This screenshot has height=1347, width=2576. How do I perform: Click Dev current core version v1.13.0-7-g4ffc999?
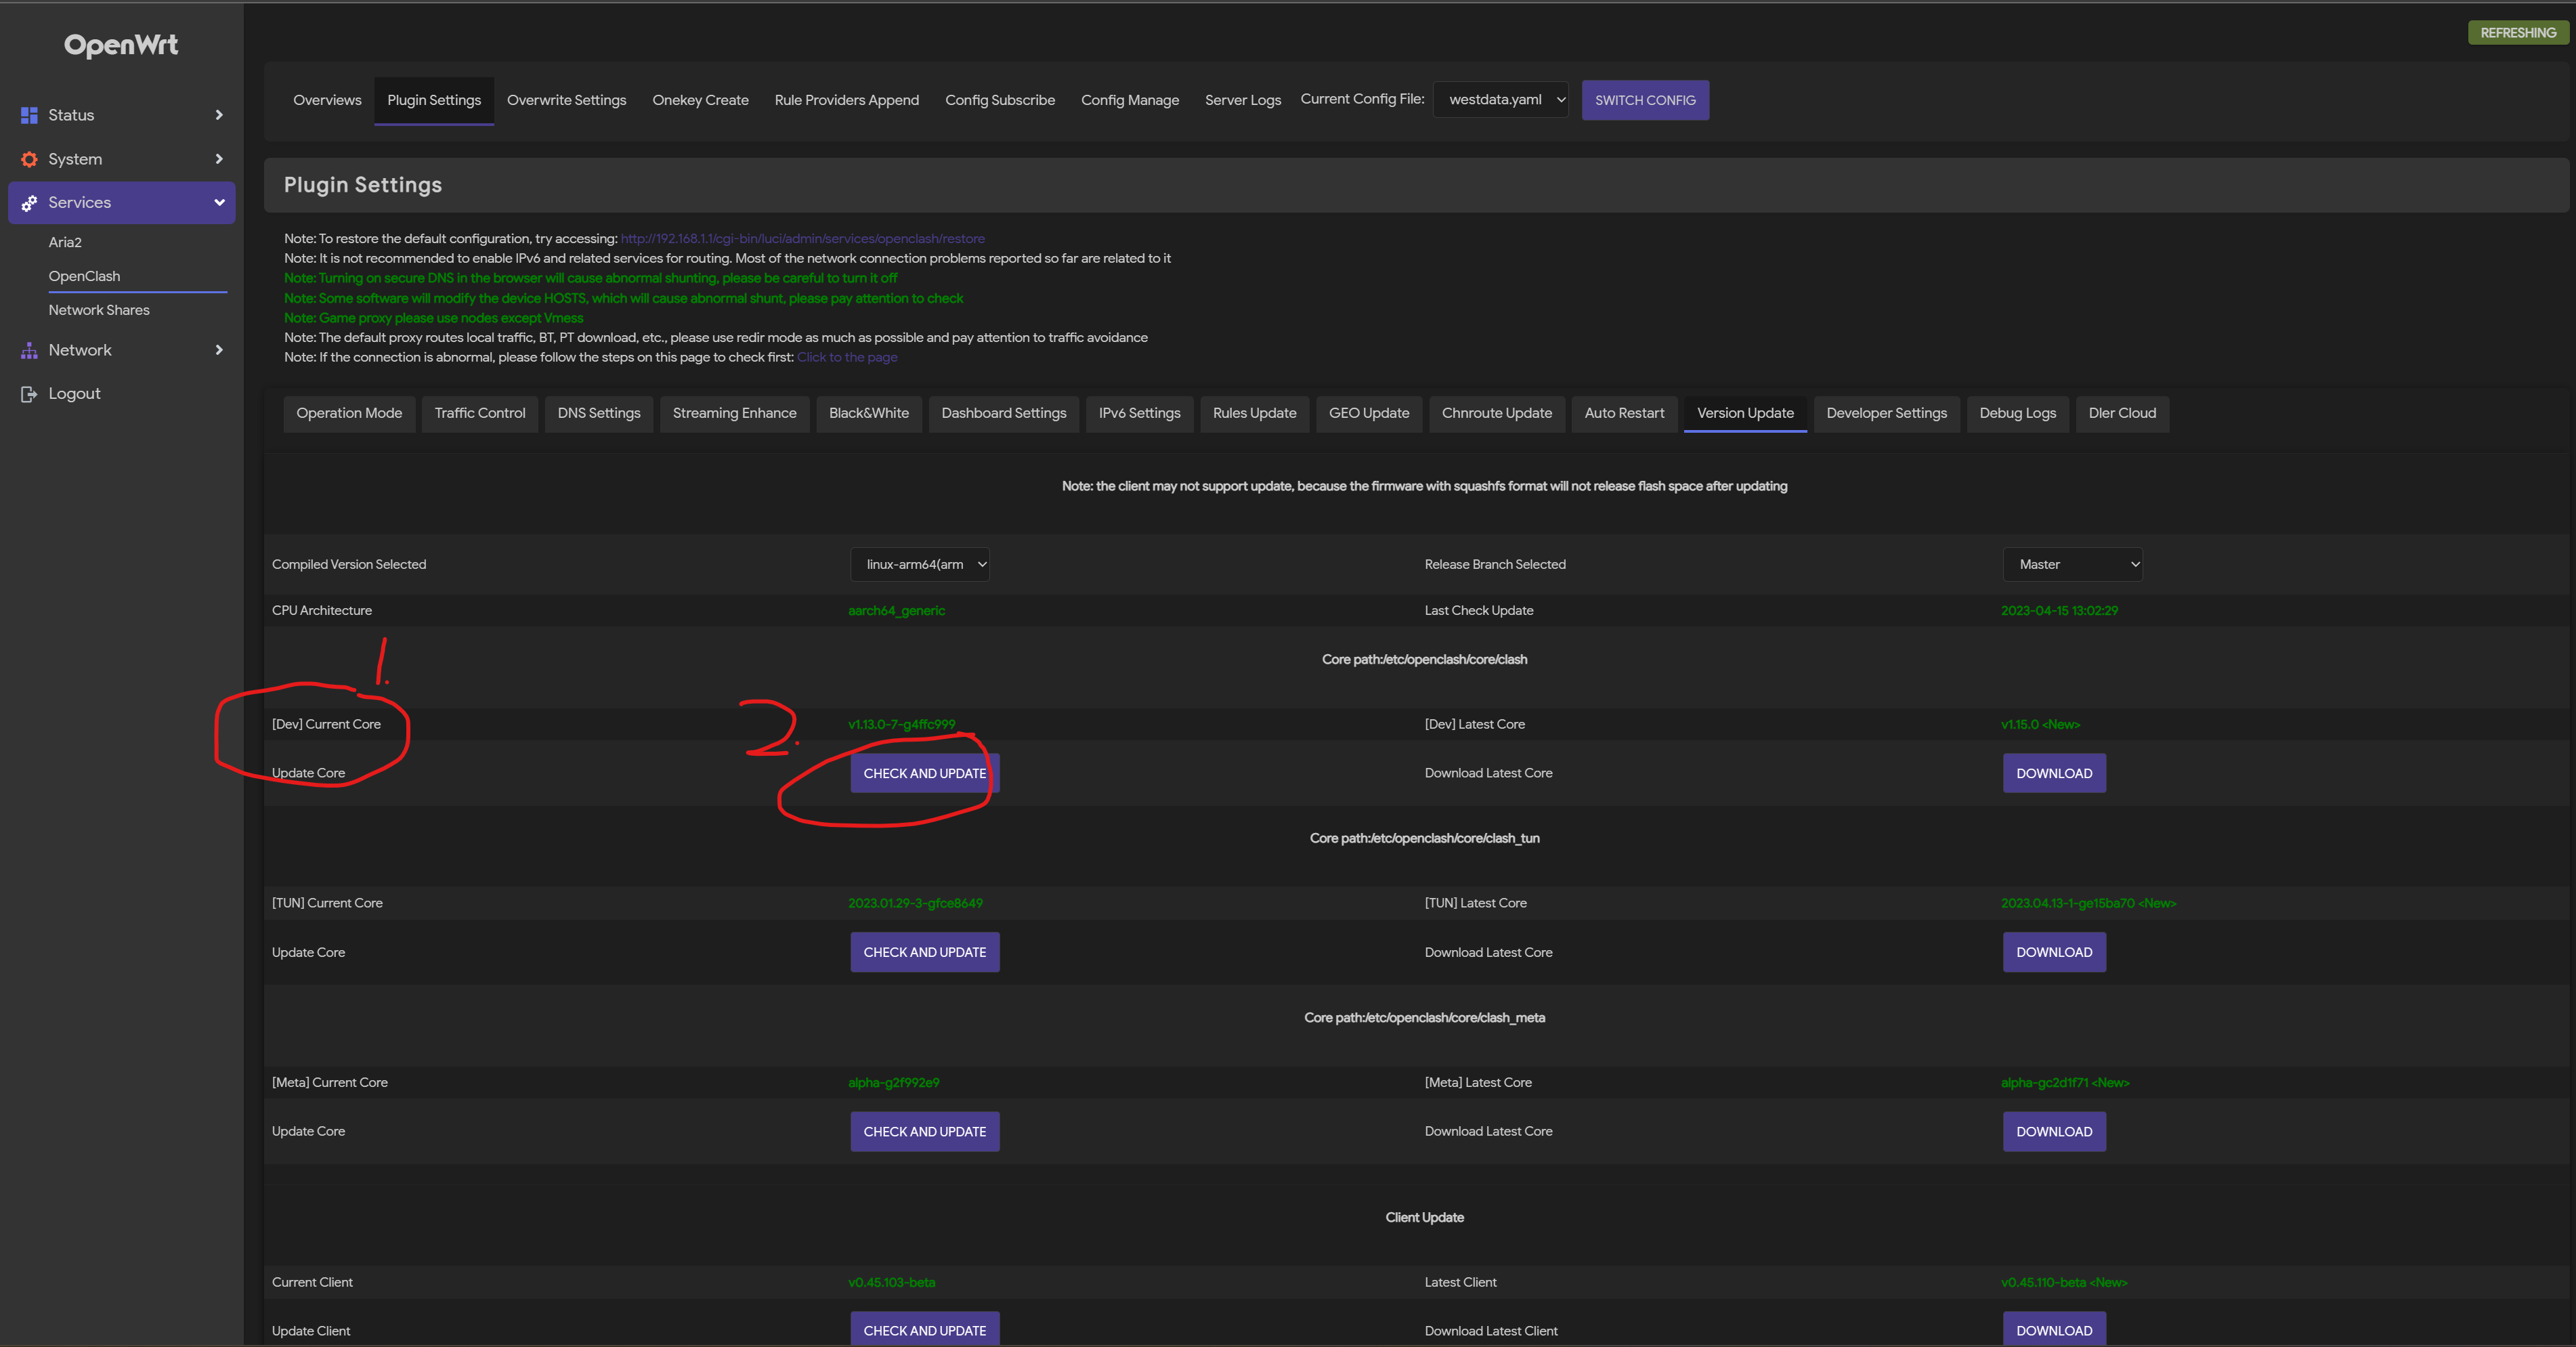tap(902, 724)
